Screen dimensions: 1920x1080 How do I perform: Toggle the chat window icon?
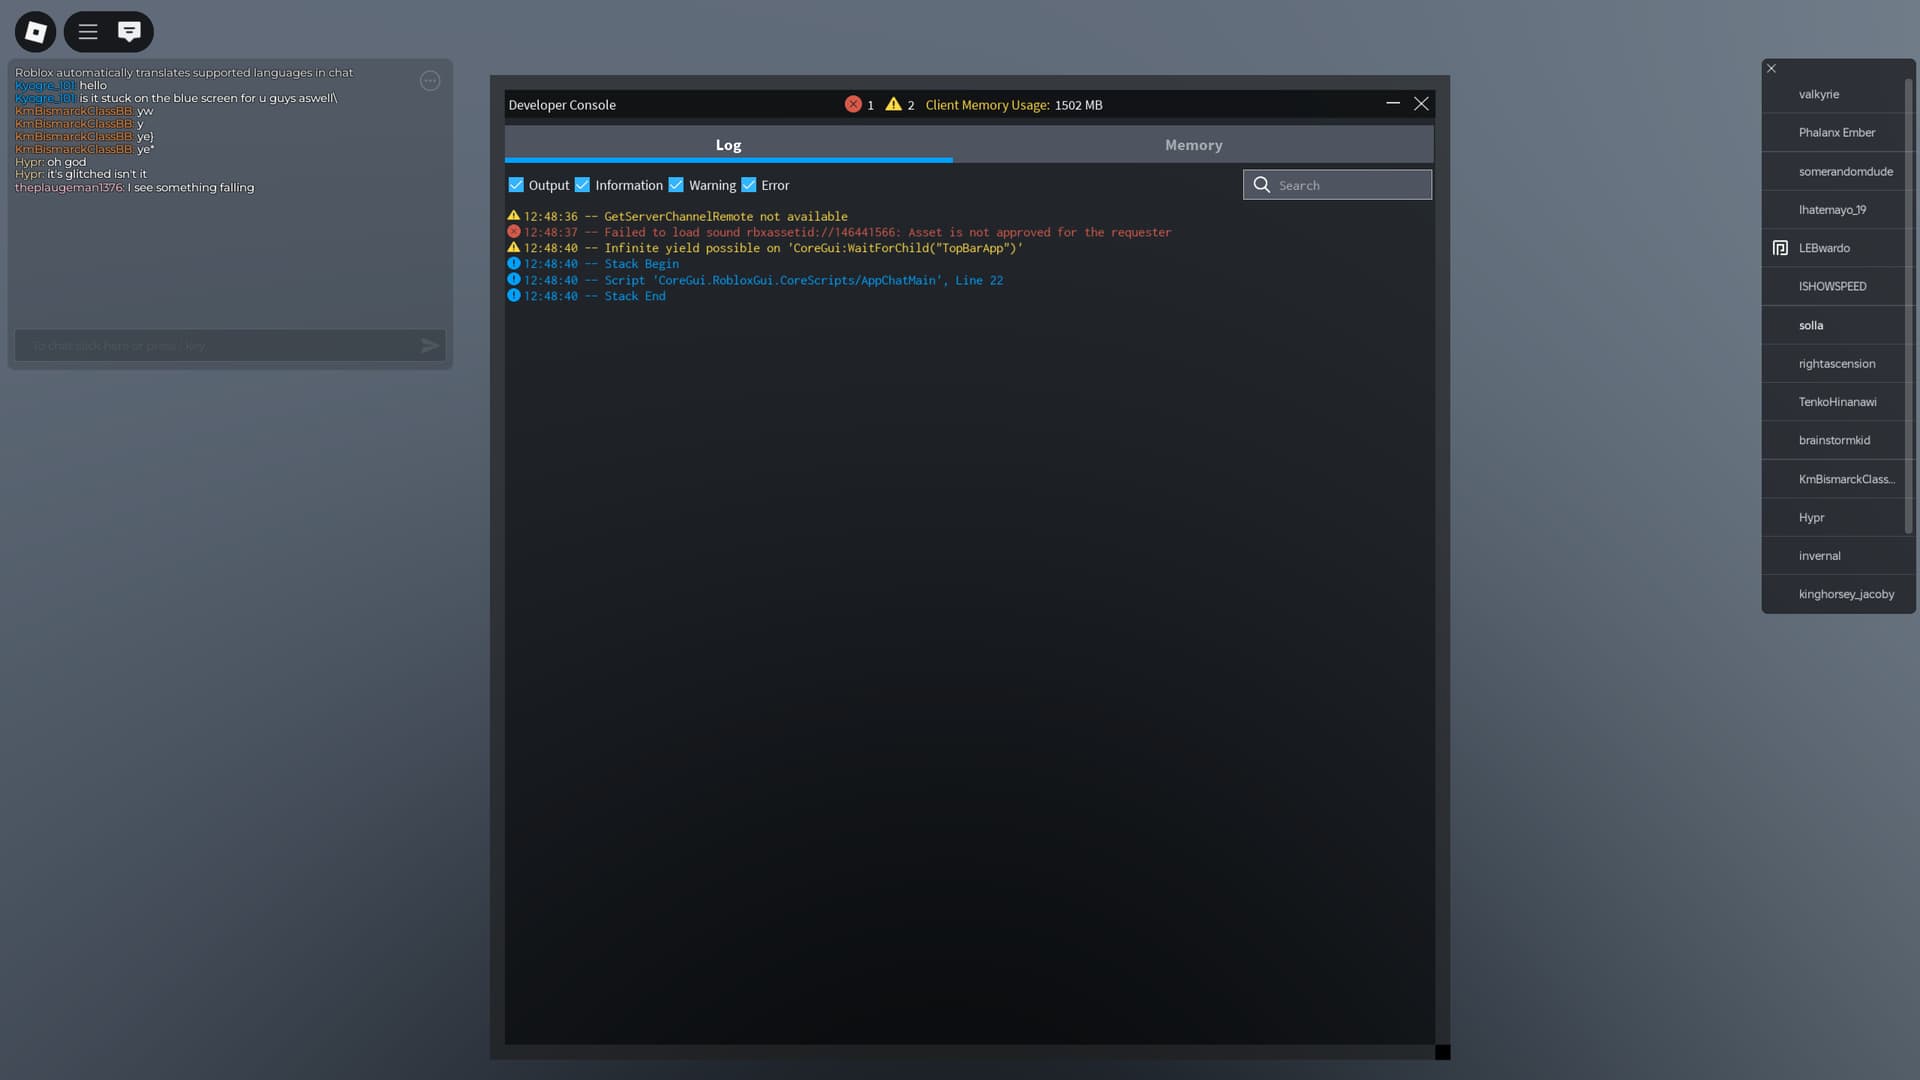129,32
